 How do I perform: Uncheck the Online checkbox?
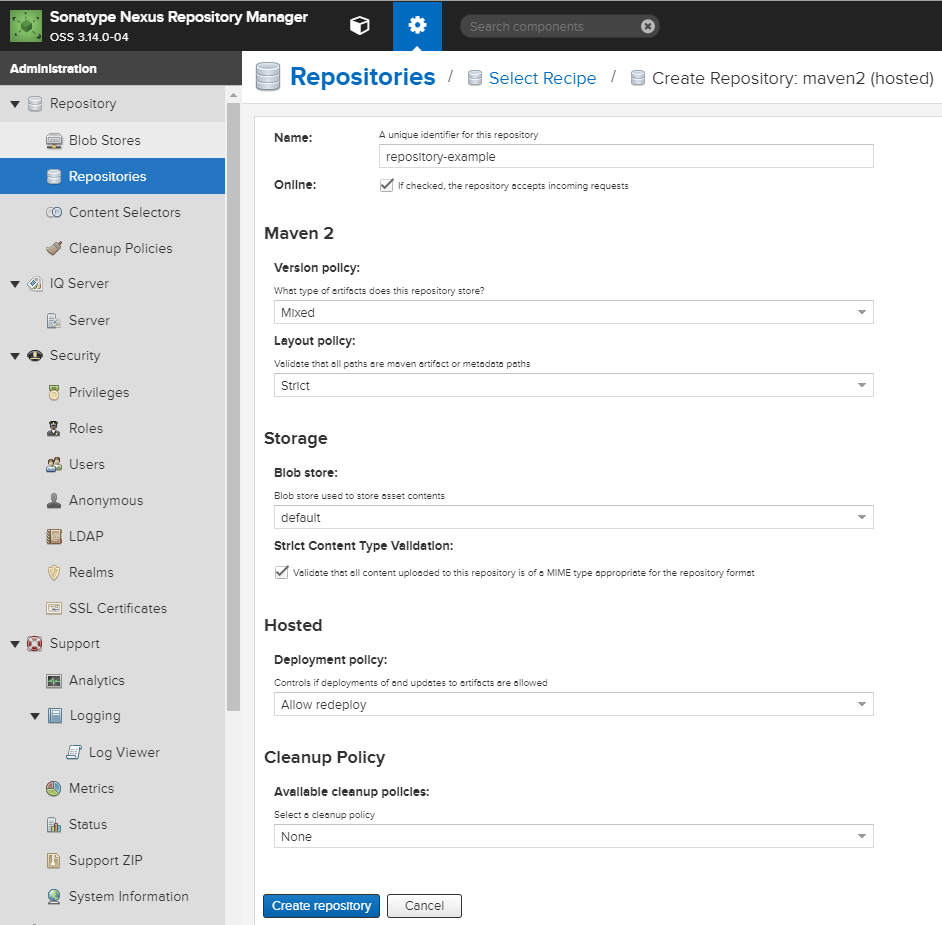(x=386, y=185)
